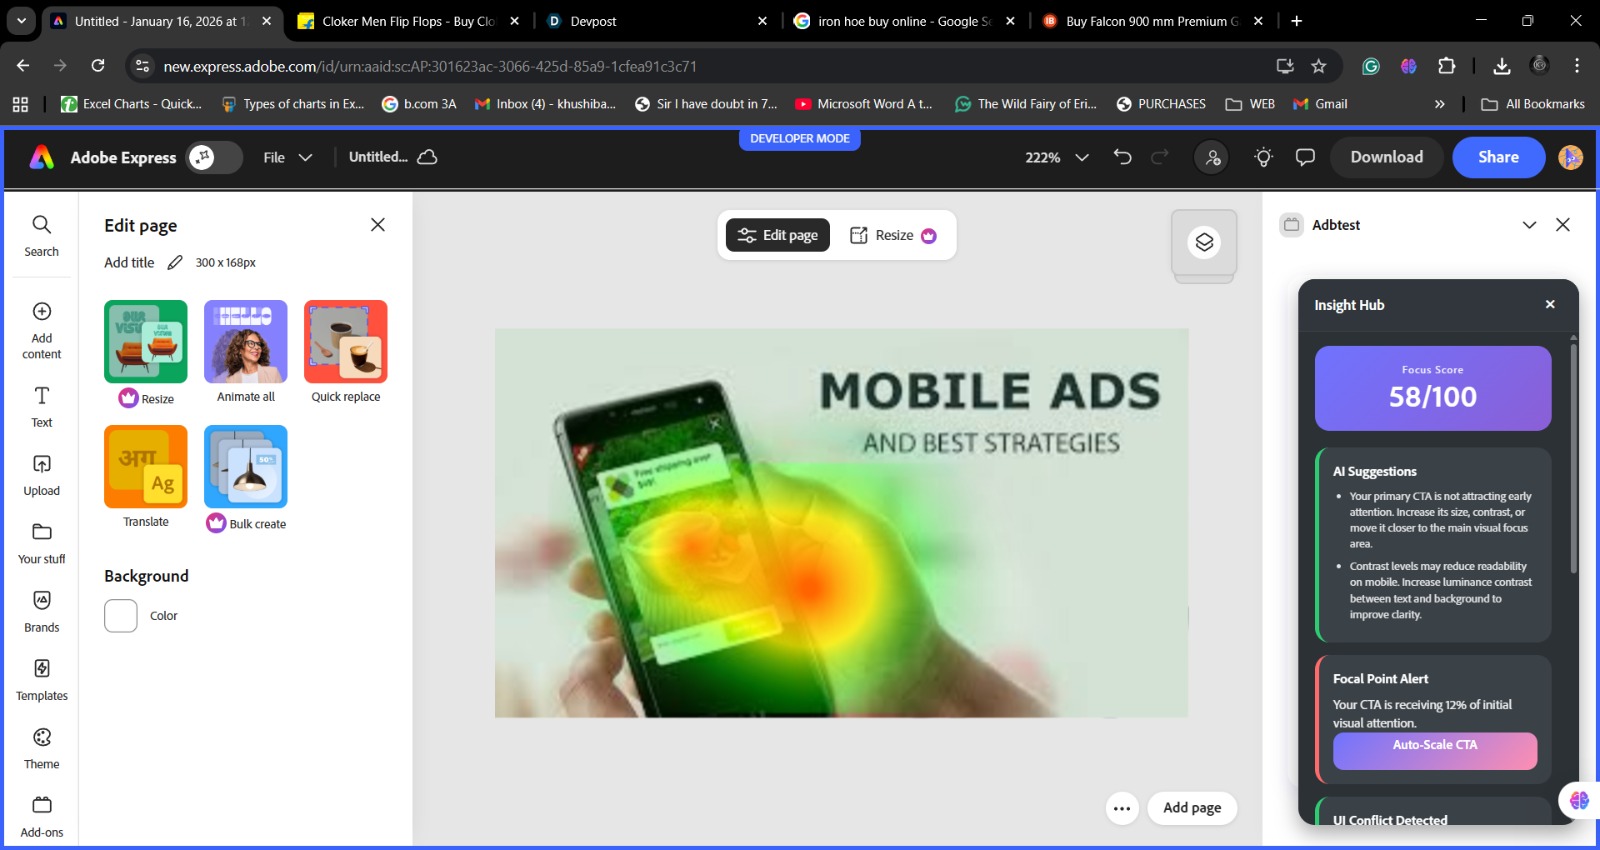Open the File menu dropdown
The height and width of the screenshot is (850, 1600).
click(x=288, y=157)
